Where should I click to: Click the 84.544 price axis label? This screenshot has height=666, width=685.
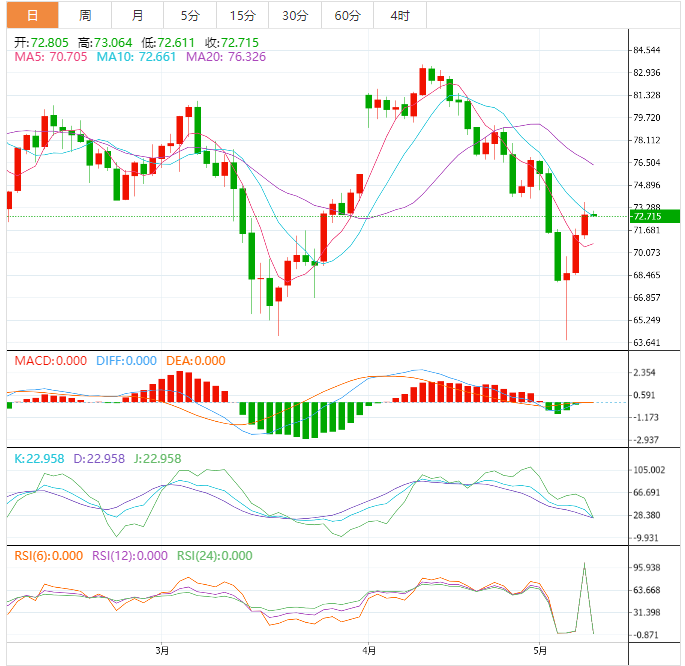coord(647,50)
